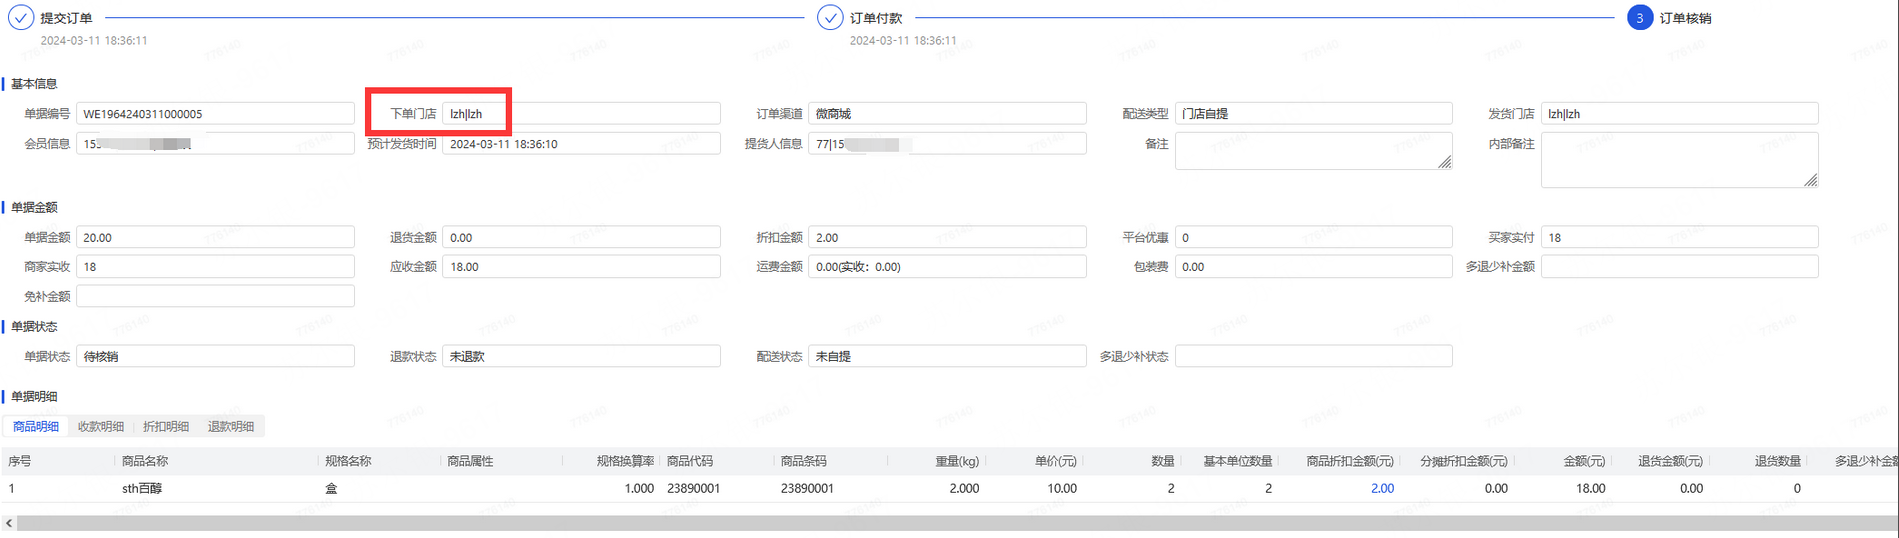The image size is (1899, 538).
Task: Click the 商品名称 column header
Action: click(x=145, y=462)
